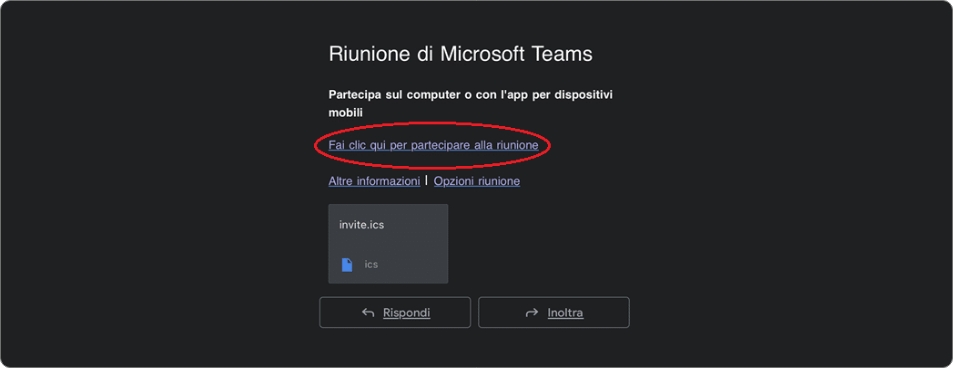Select the 'invite.ics' file name text
953x368 pixels.
[362, 224]
